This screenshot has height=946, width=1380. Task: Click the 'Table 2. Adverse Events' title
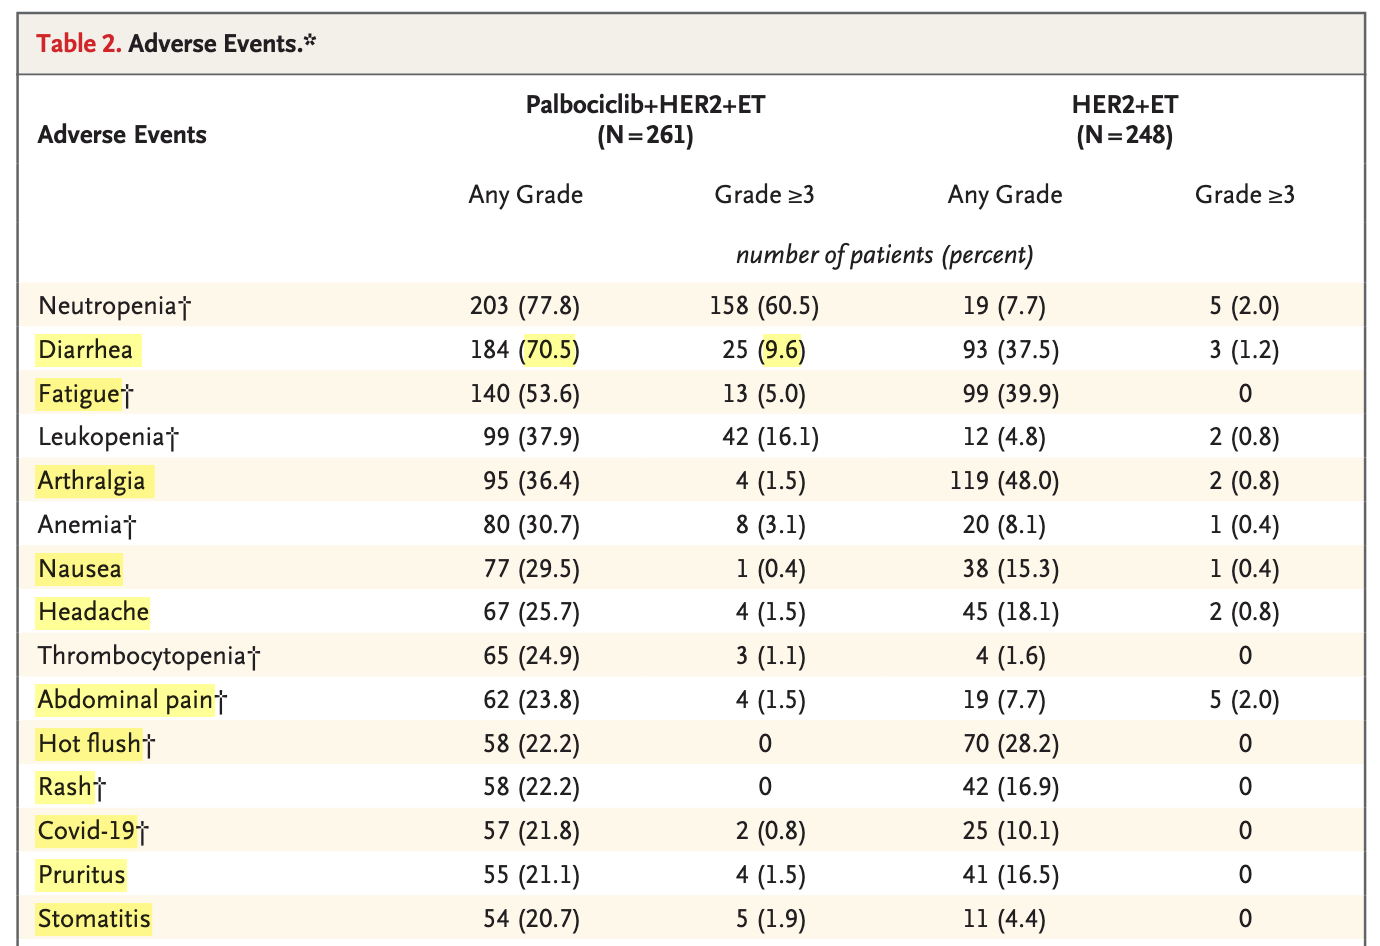click(x=176, y=44)
